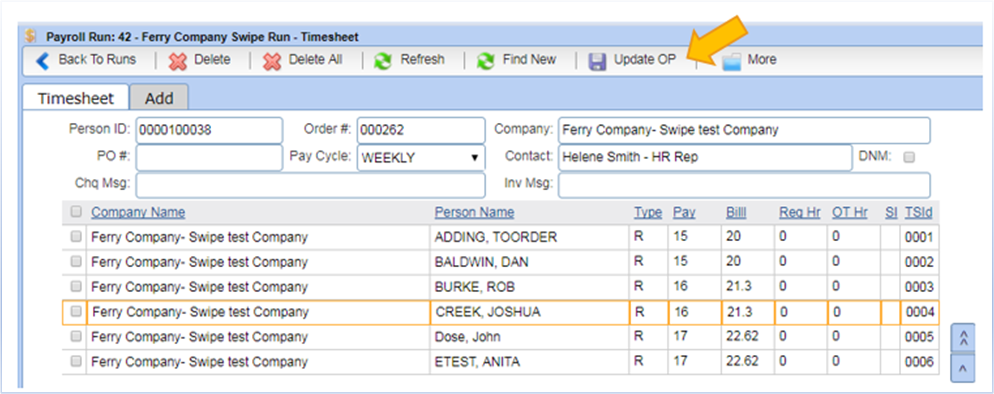Click the Delete All red X icon
Screen dimensions: 994x394
coord(272,61)
